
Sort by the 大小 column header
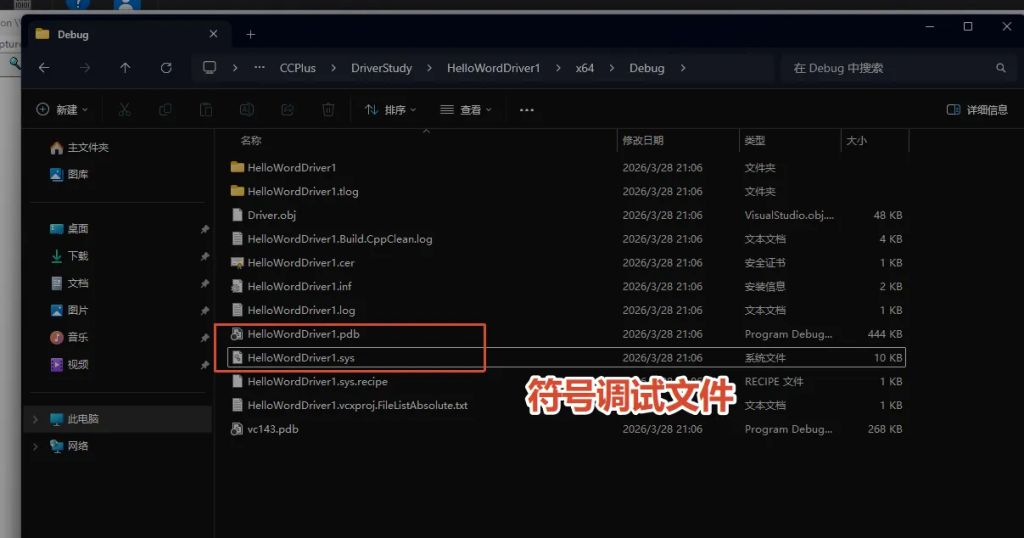click(x=856, y=140)
